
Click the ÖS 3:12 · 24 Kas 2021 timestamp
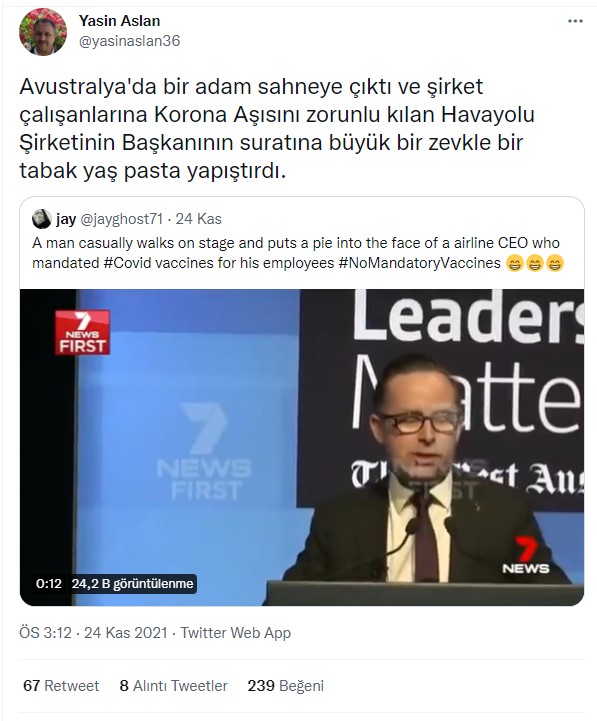point(93,633)
